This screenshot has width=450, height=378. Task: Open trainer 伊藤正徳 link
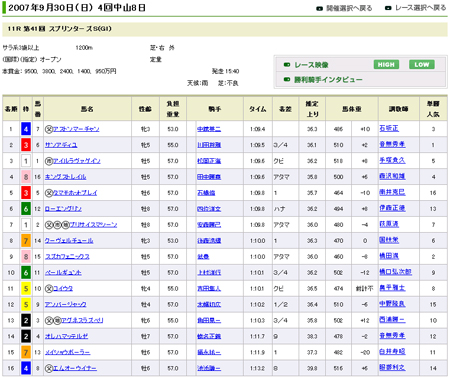392,208
